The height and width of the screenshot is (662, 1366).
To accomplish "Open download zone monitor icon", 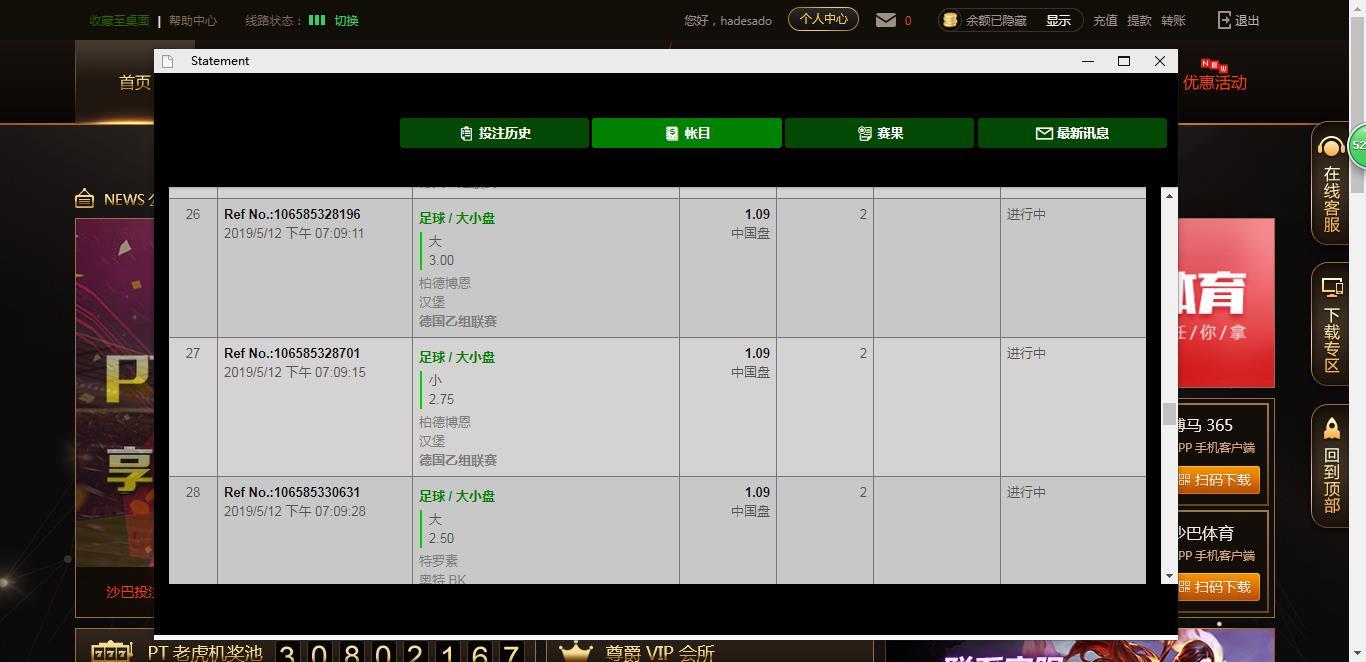I will click(1331, 288).
